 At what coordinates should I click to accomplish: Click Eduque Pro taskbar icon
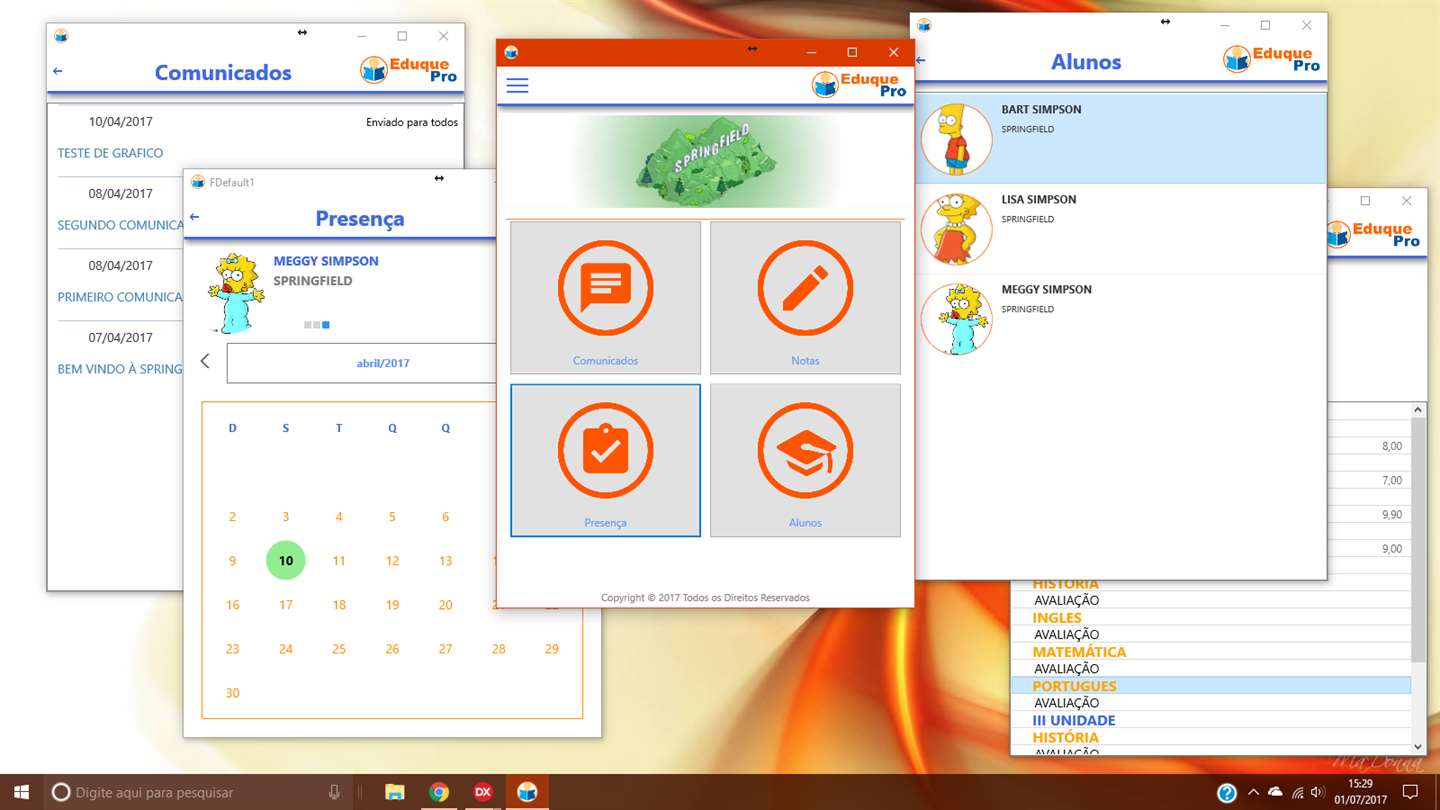click(x=527, y=792)
